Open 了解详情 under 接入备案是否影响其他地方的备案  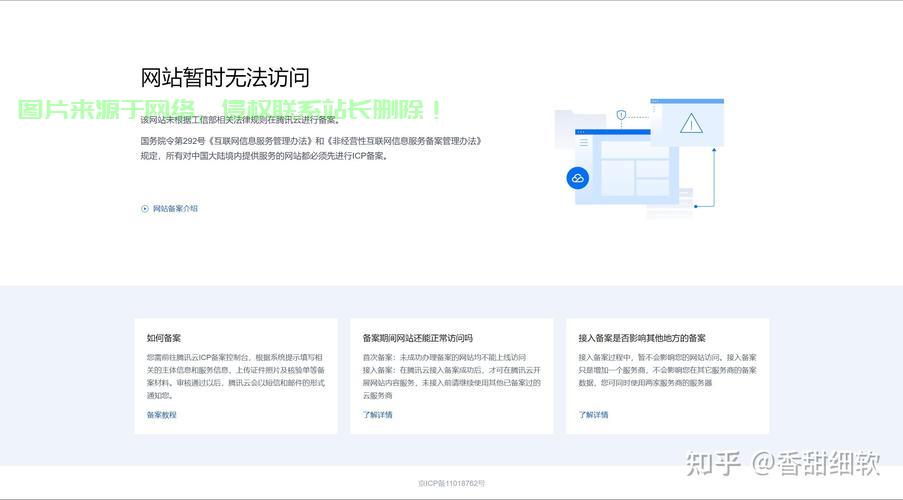click(x=594, y=415)
